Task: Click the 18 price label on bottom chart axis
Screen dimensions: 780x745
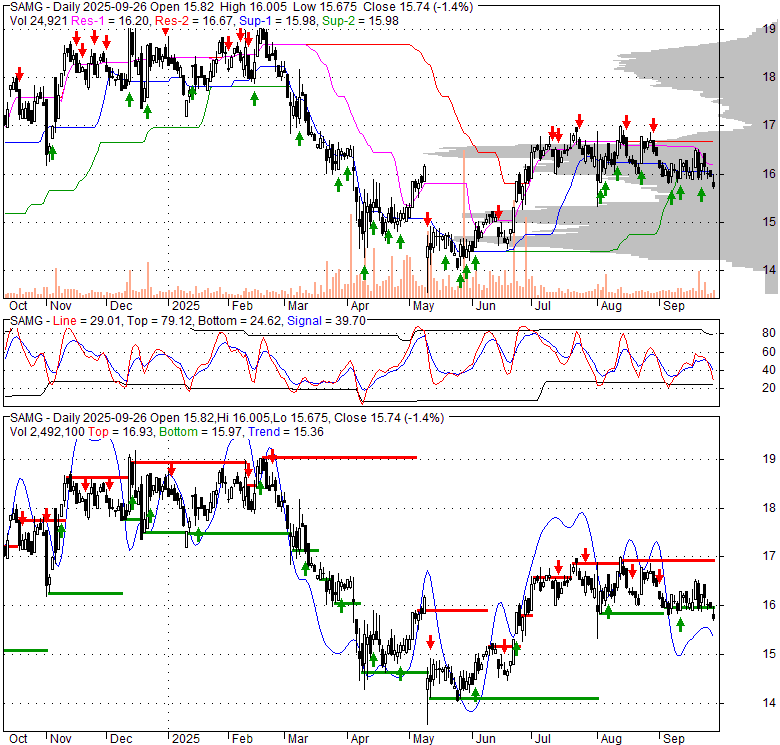Action: point(769,508)
